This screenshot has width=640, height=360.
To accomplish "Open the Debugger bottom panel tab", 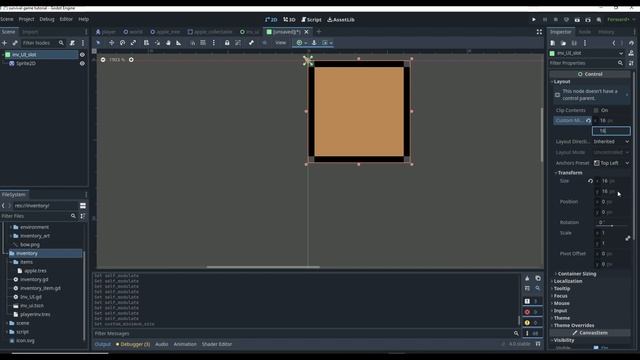I will tap(133, 344).
